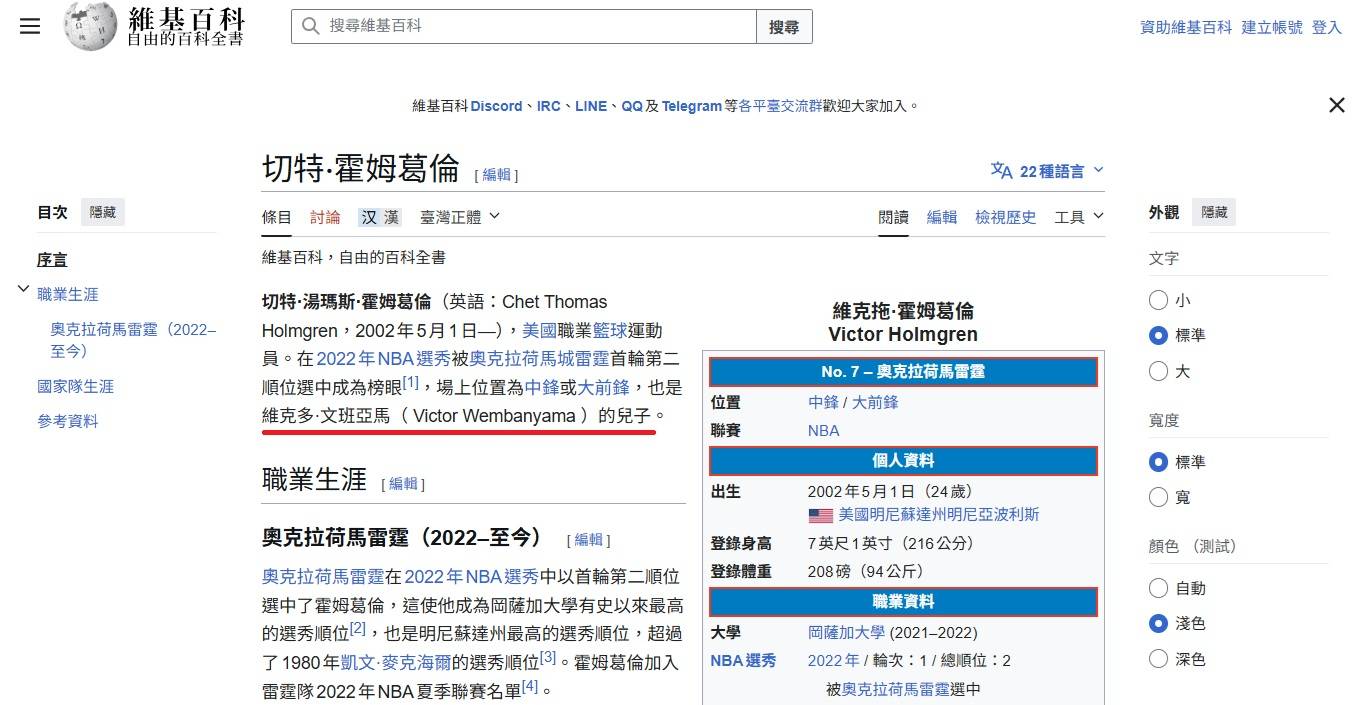Screen dimensions: 1355x705
Task: Click footnote reference [4]
Action: point(530,685)
